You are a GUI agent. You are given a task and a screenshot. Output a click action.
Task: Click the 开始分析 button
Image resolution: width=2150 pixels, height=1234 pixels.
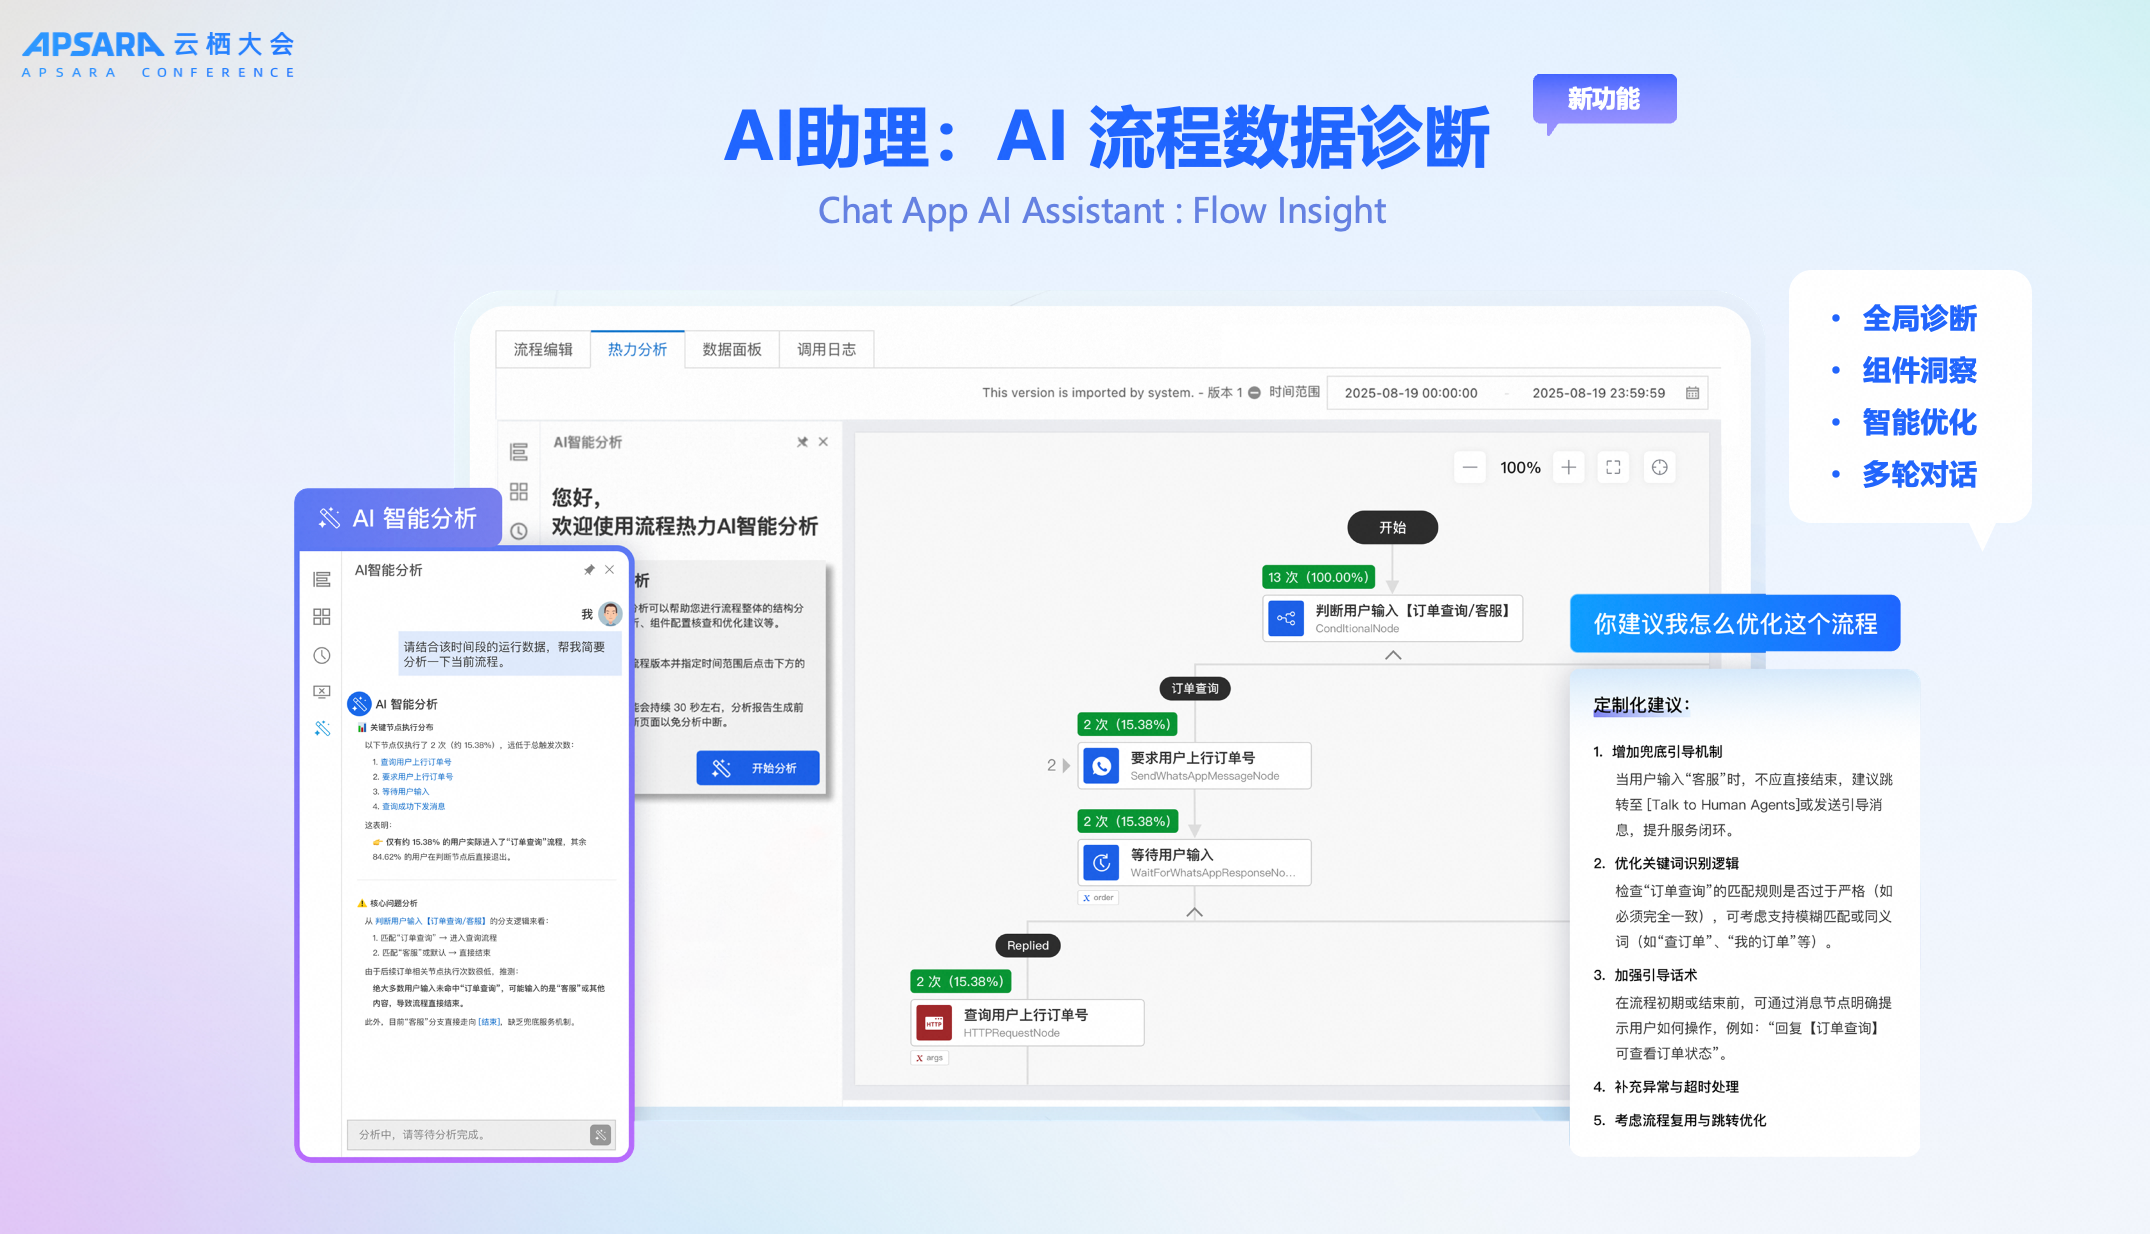pos(758,768)
